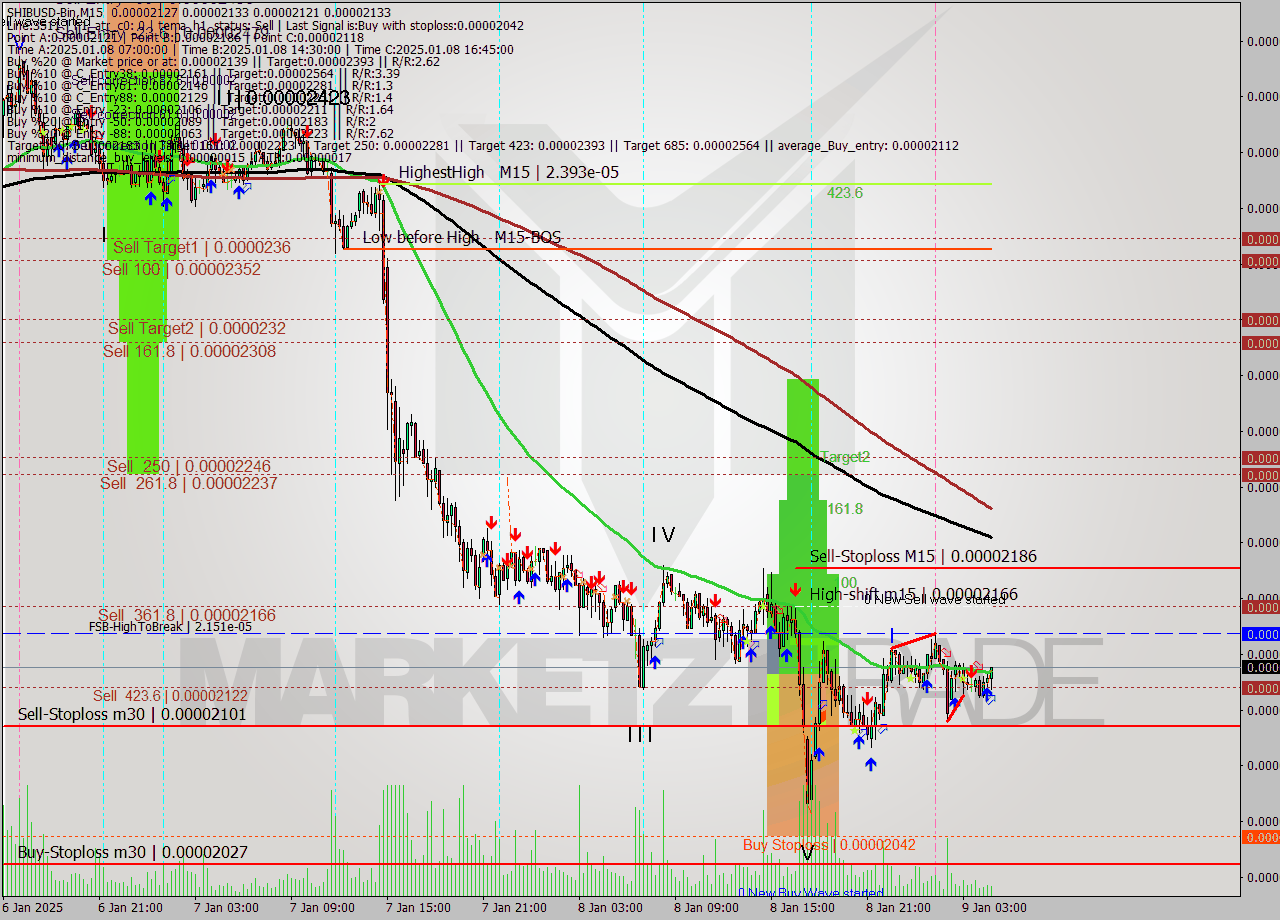
Task: Click the green 161.8 label near the bar
Action: [845, 509]
